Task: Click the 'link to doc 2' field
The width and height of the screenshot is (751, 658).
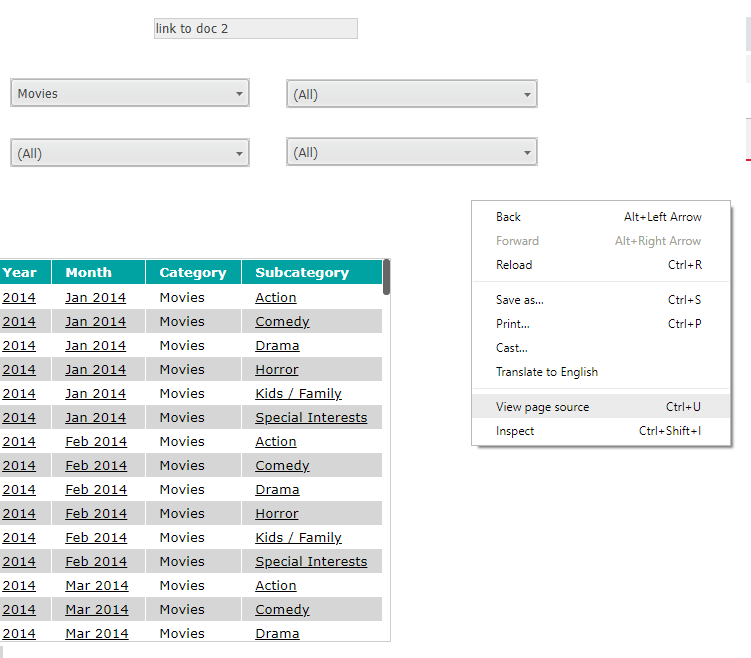Action: (x=255, y=29)
